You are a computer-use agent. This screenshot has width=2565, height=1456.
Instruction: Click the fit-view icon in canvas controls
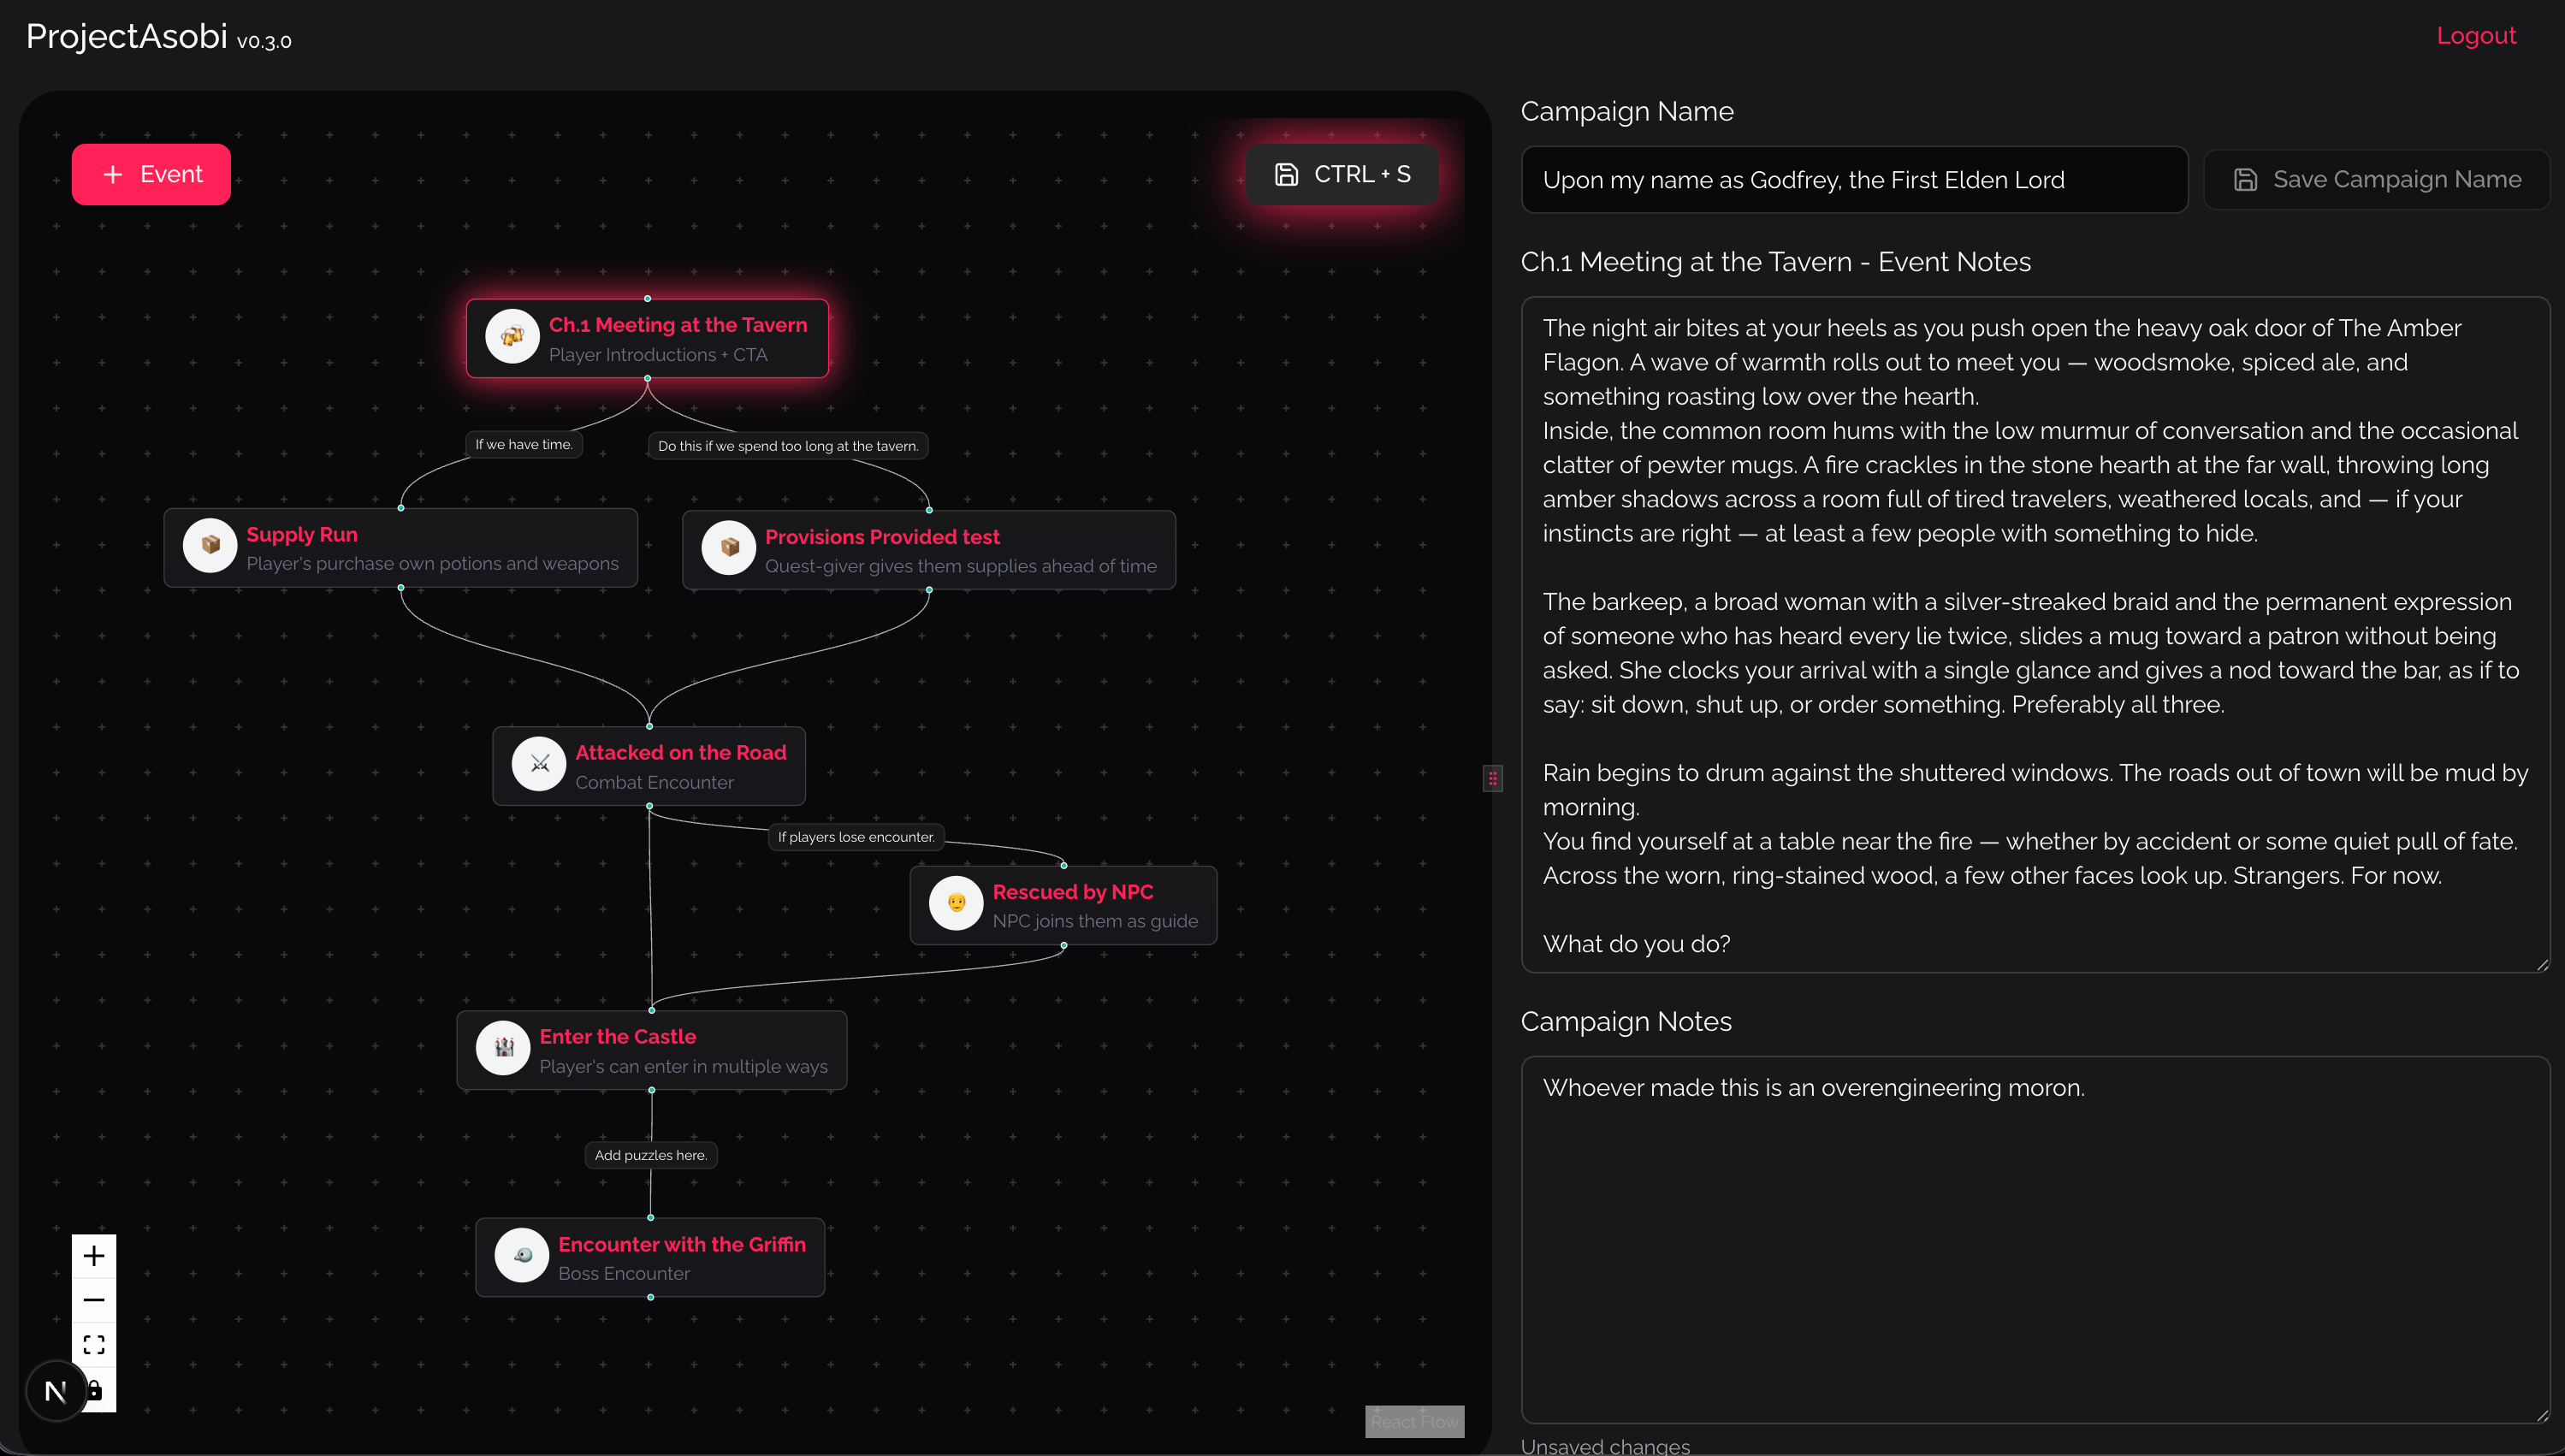[x=94, y=1343]
